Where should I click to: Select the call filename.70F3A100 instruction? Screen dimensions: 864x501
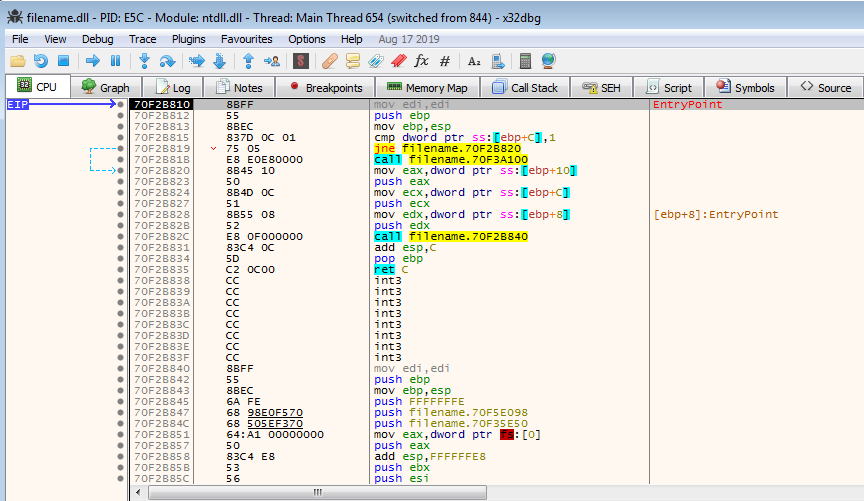click(450, 159)
